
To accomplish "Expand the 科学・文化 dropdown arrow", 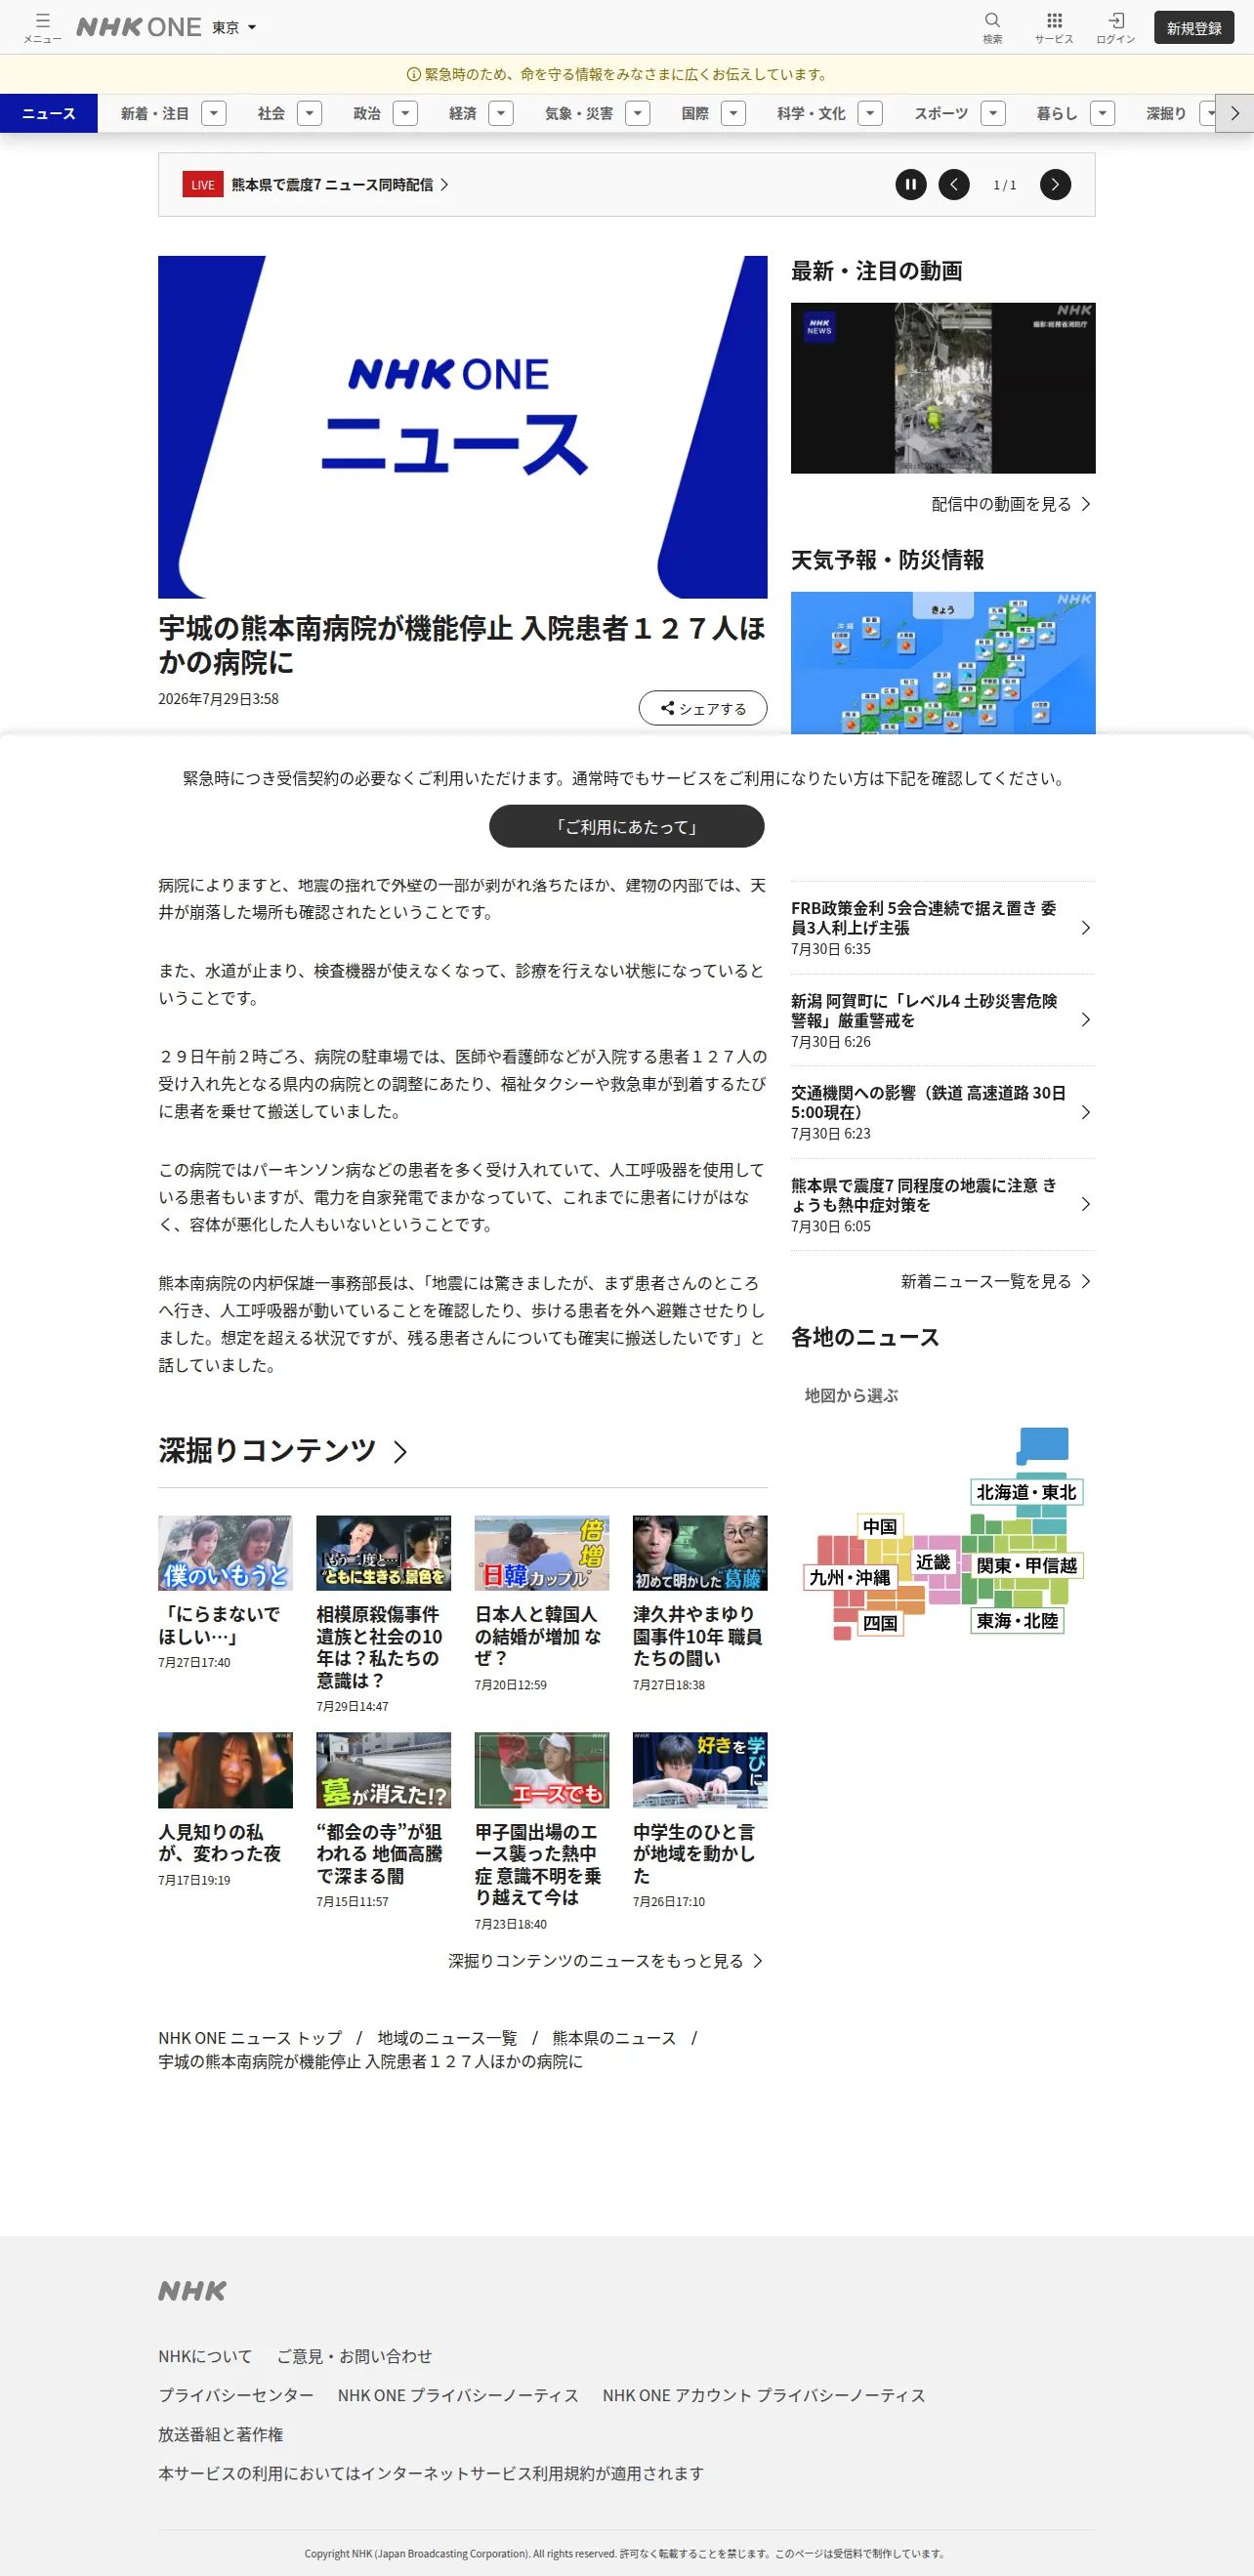I will coord(871,113).
